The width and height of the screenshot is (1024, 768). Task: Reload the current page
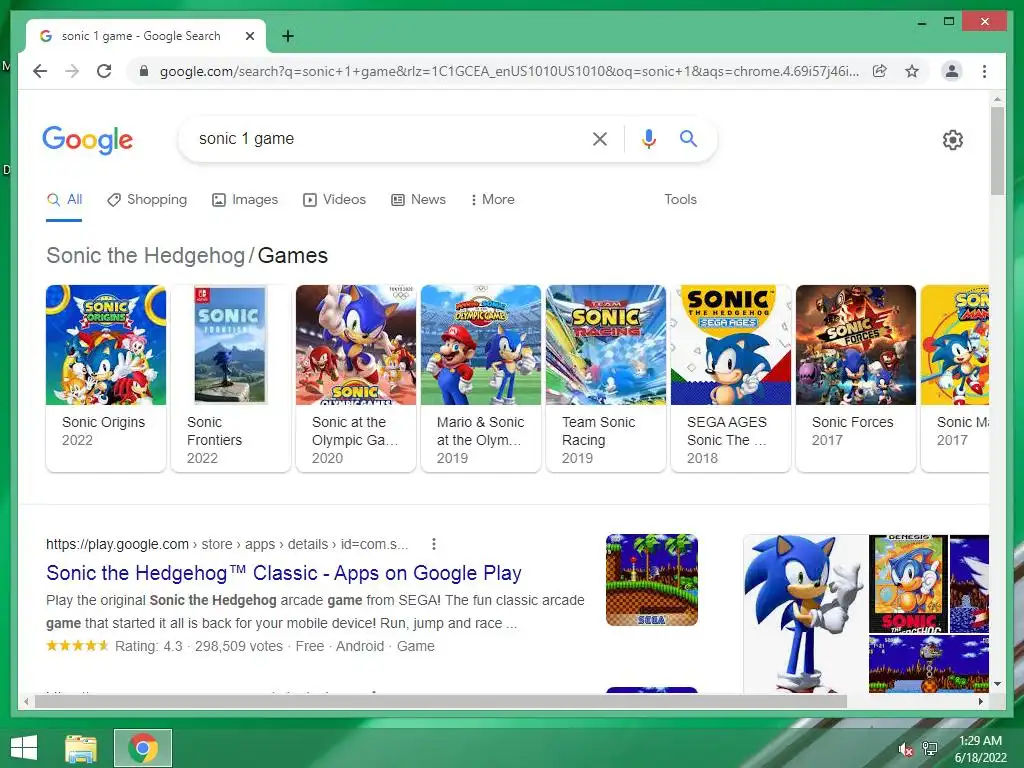pos(104,71)
